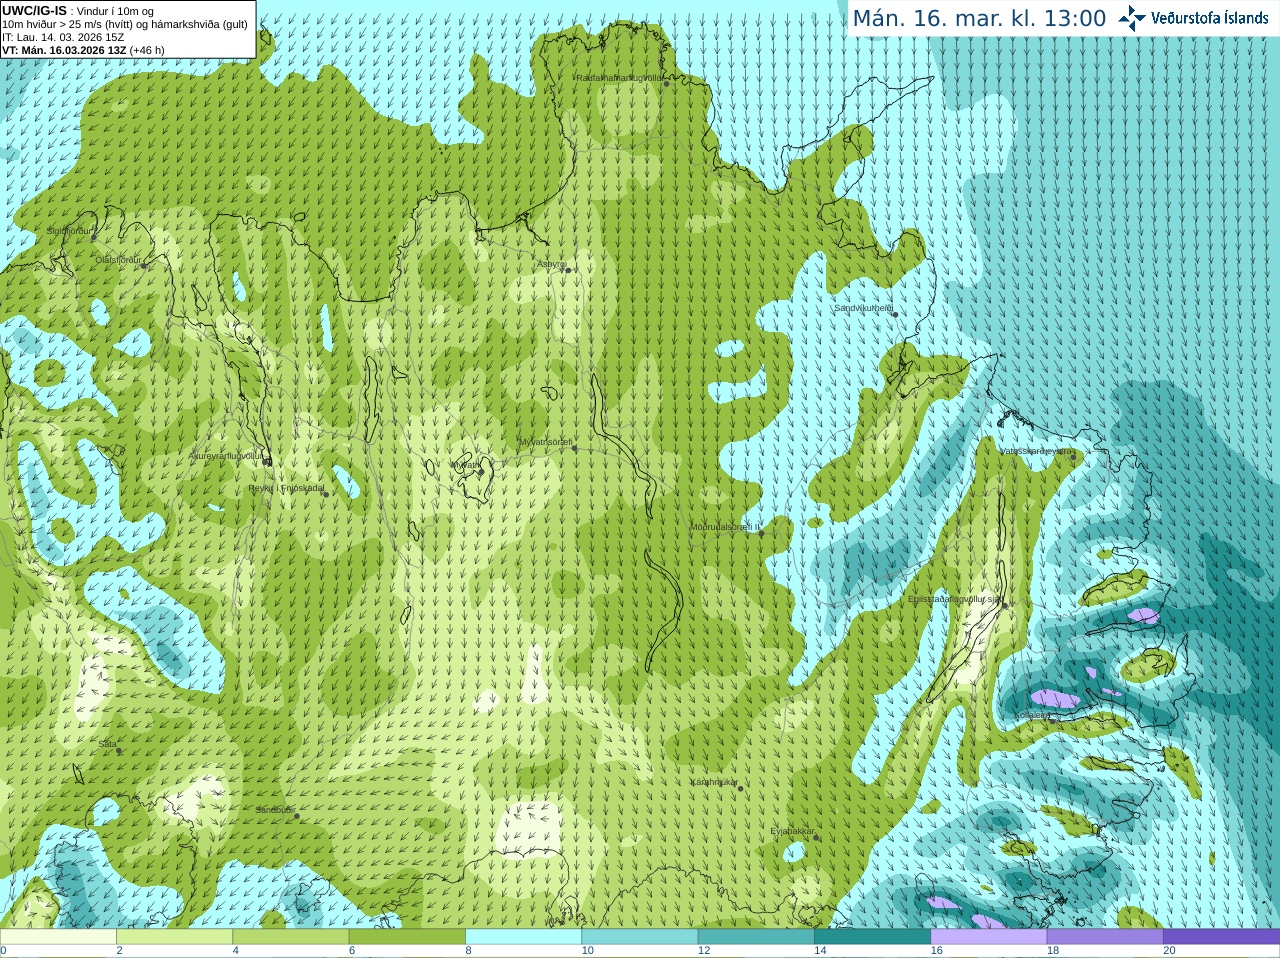Click the 12–14 m/s teal legend swatch

click(756, 936)
